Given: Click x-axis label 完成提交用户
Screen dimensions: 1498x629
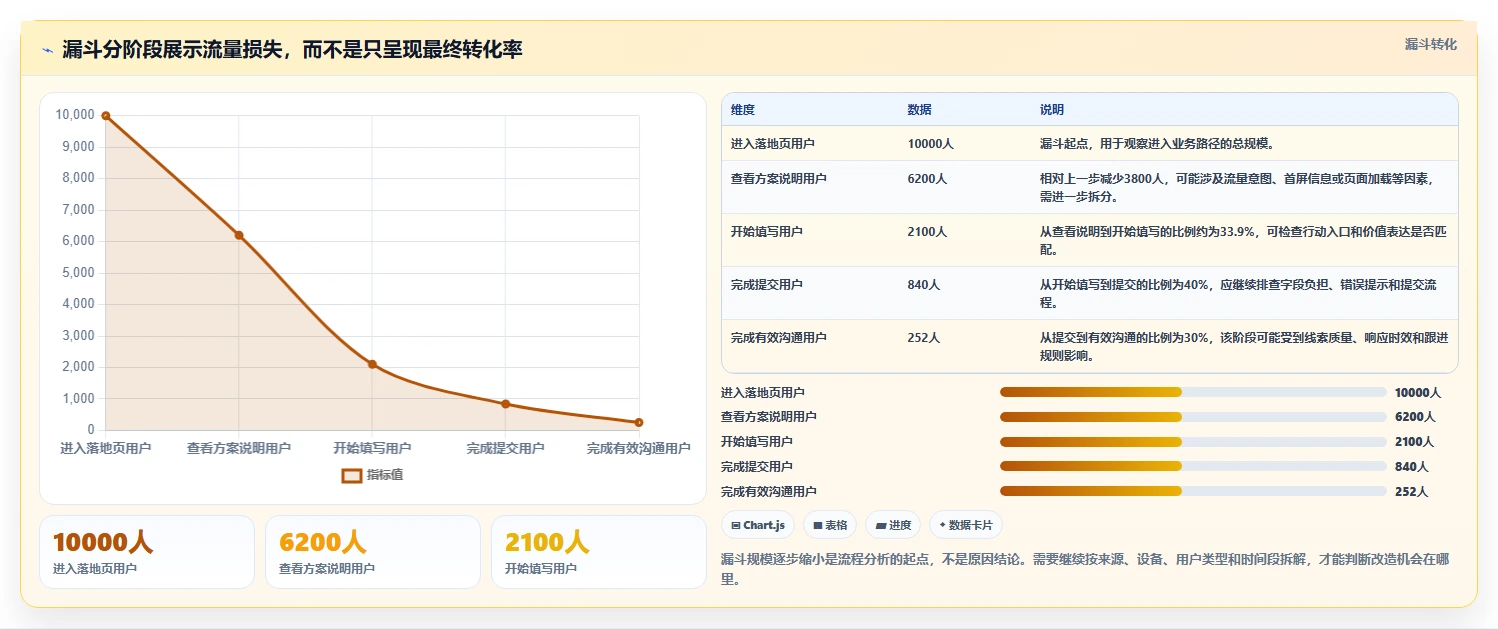Looking at the screenshot, I should pyautogui.click(x=505, y=449).
